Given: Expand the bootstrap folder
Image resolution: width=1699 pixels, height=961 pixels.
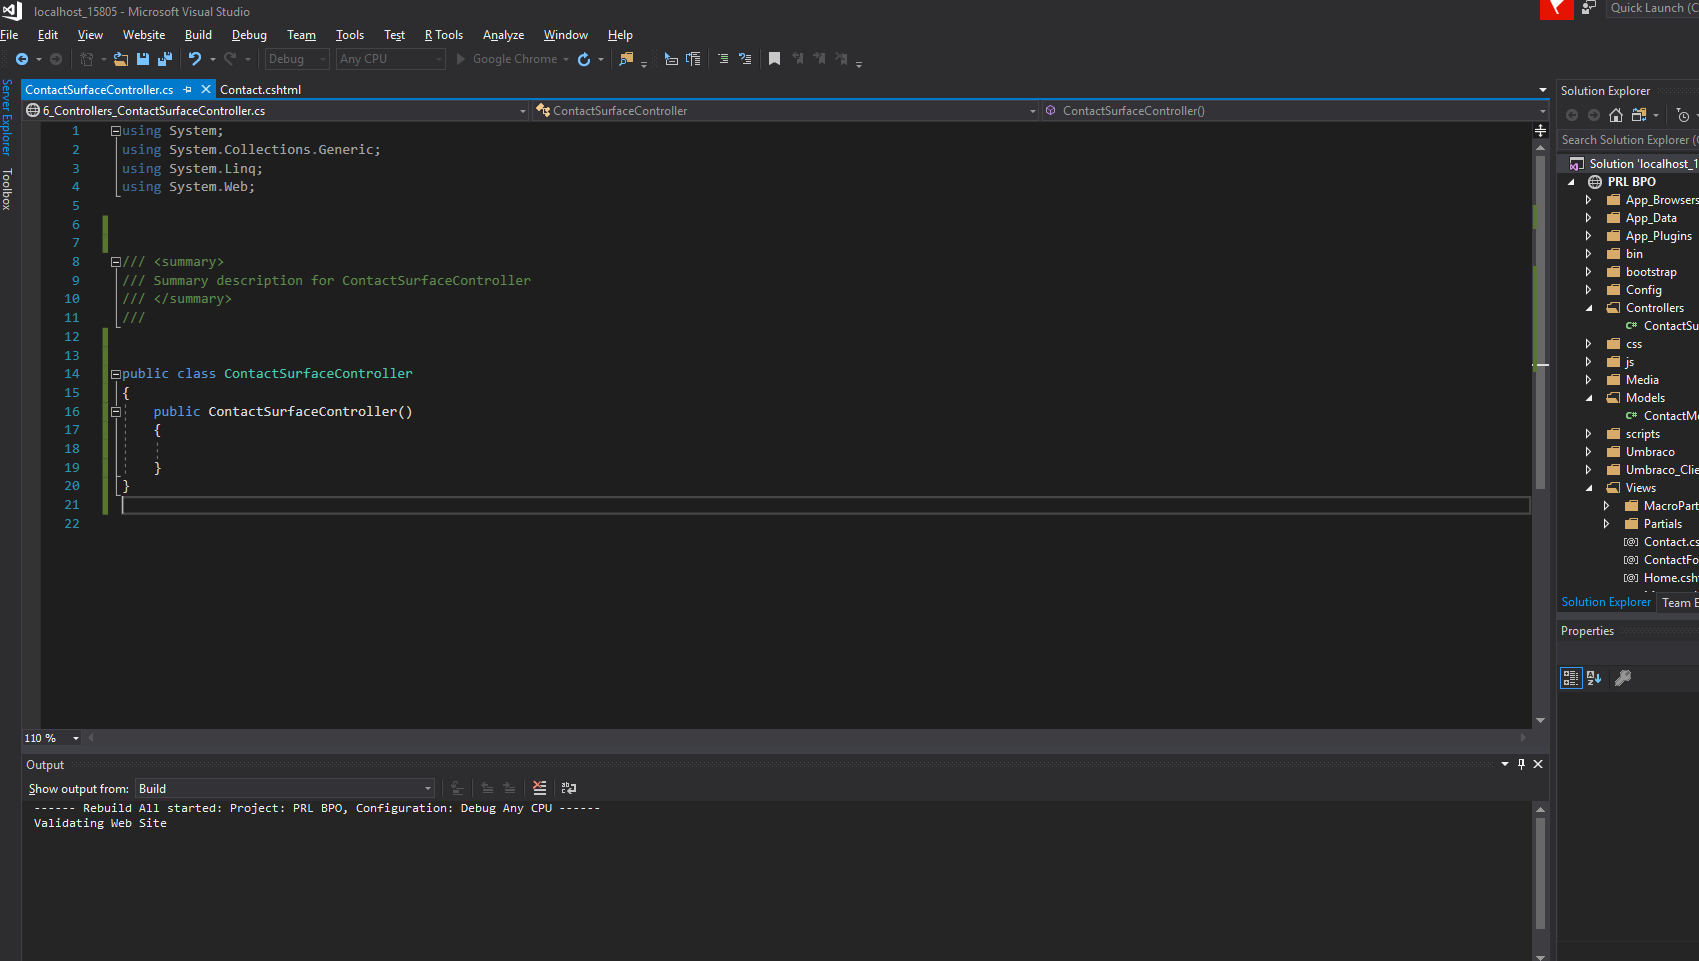Looking at the screenshot, I should click(x=1588, y=272).
